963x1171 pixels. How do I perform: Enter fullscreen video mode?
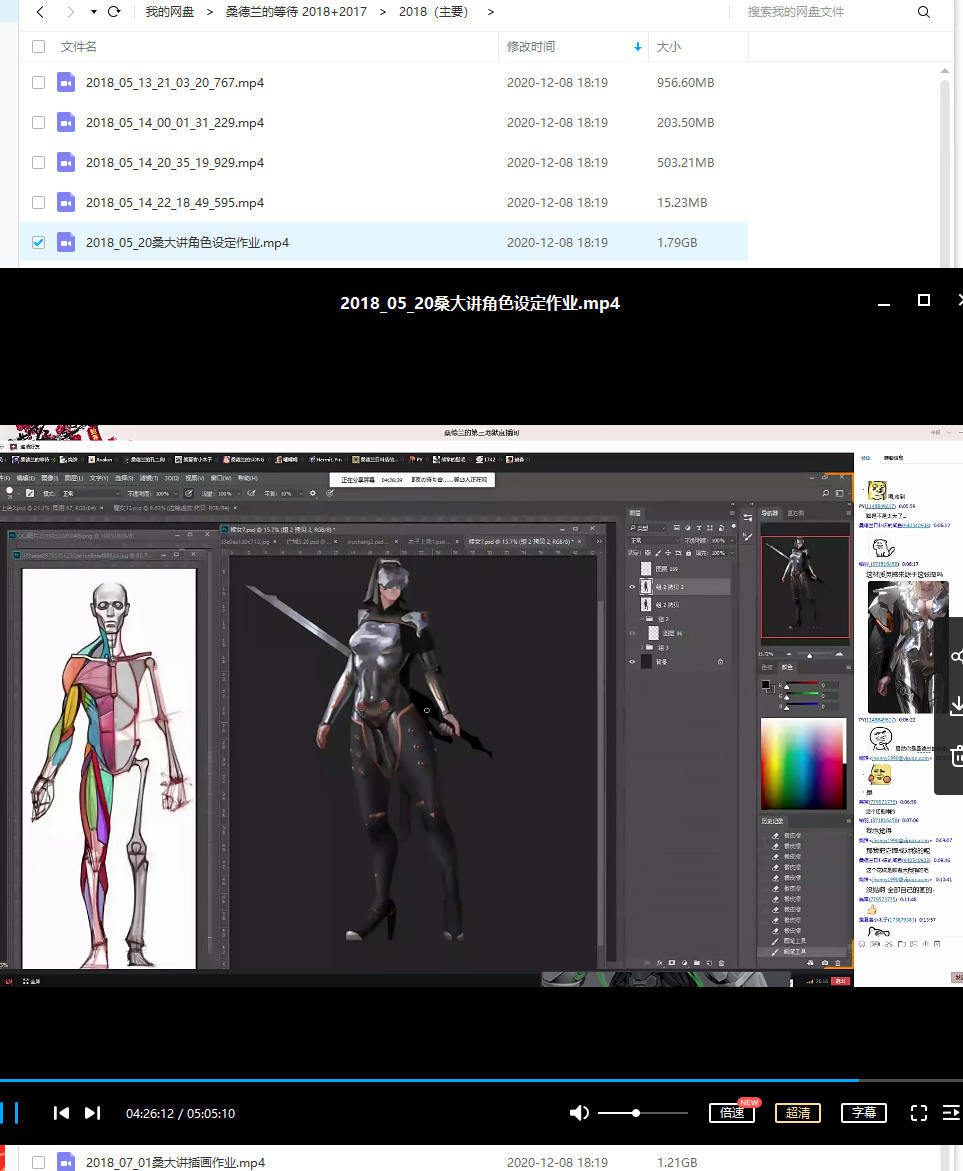[918, 1113]
